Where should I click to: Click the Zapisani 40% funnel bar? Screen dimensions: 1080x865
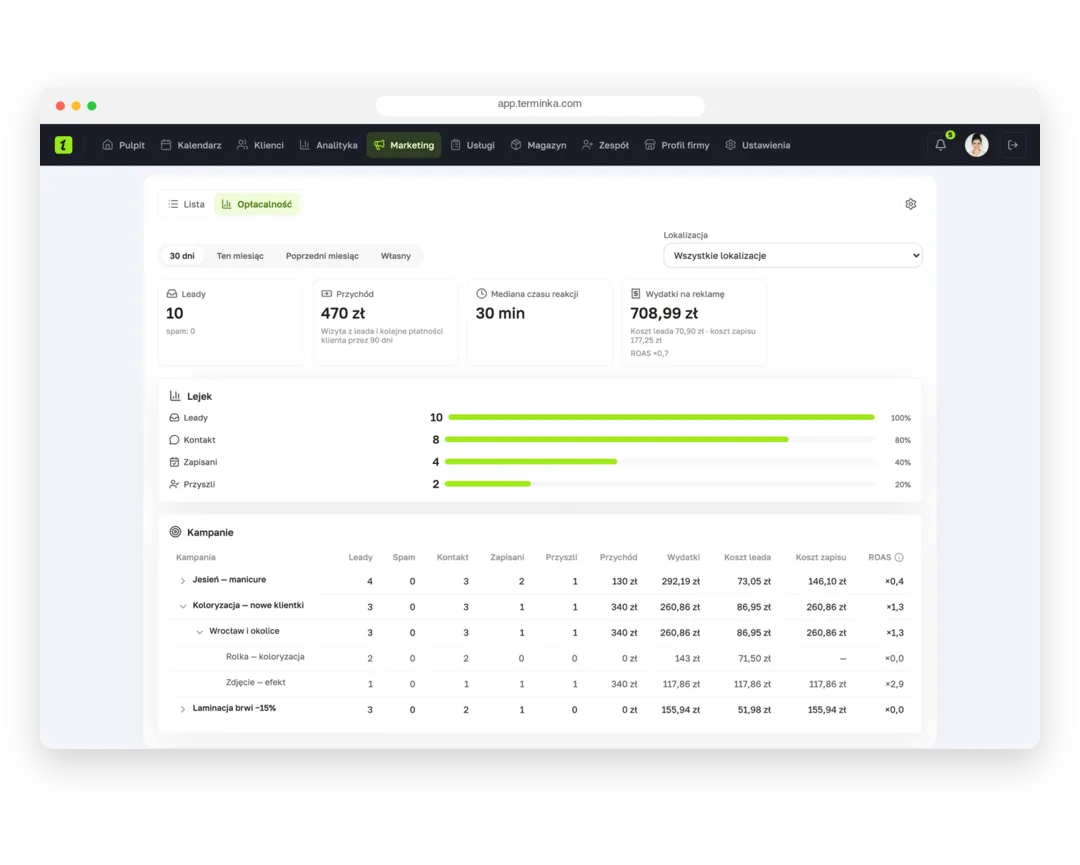click(531, 461)
